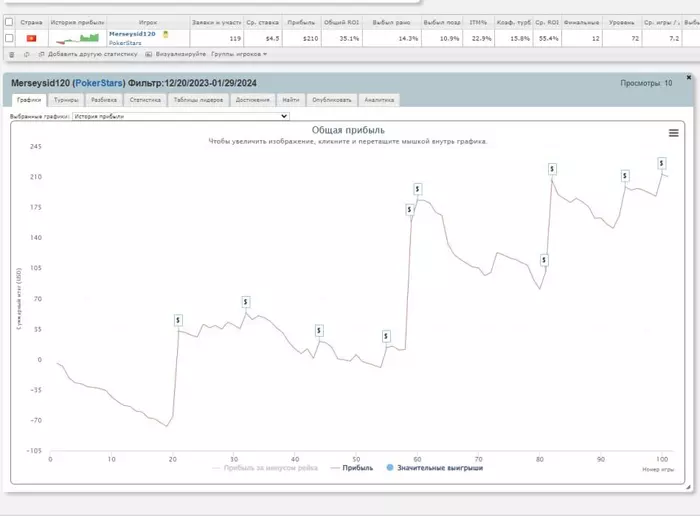This screenshot has width=700, height=516.
Task: Click the $ marker at game 60 peak near 190
Action: (417, 189)
